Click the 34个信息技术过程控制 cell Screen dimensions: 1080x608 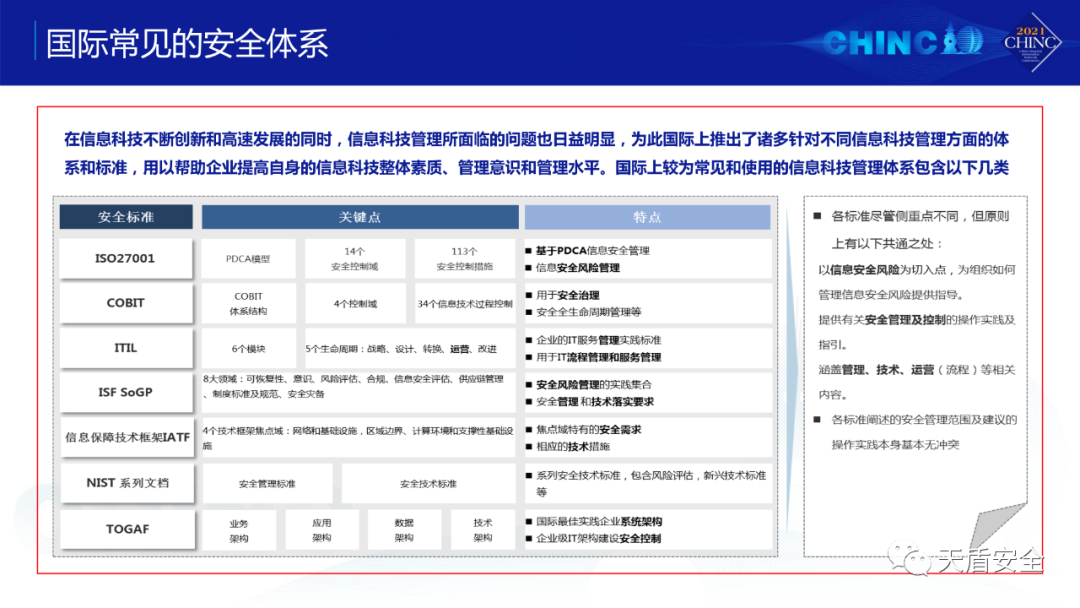pos(465,303)
